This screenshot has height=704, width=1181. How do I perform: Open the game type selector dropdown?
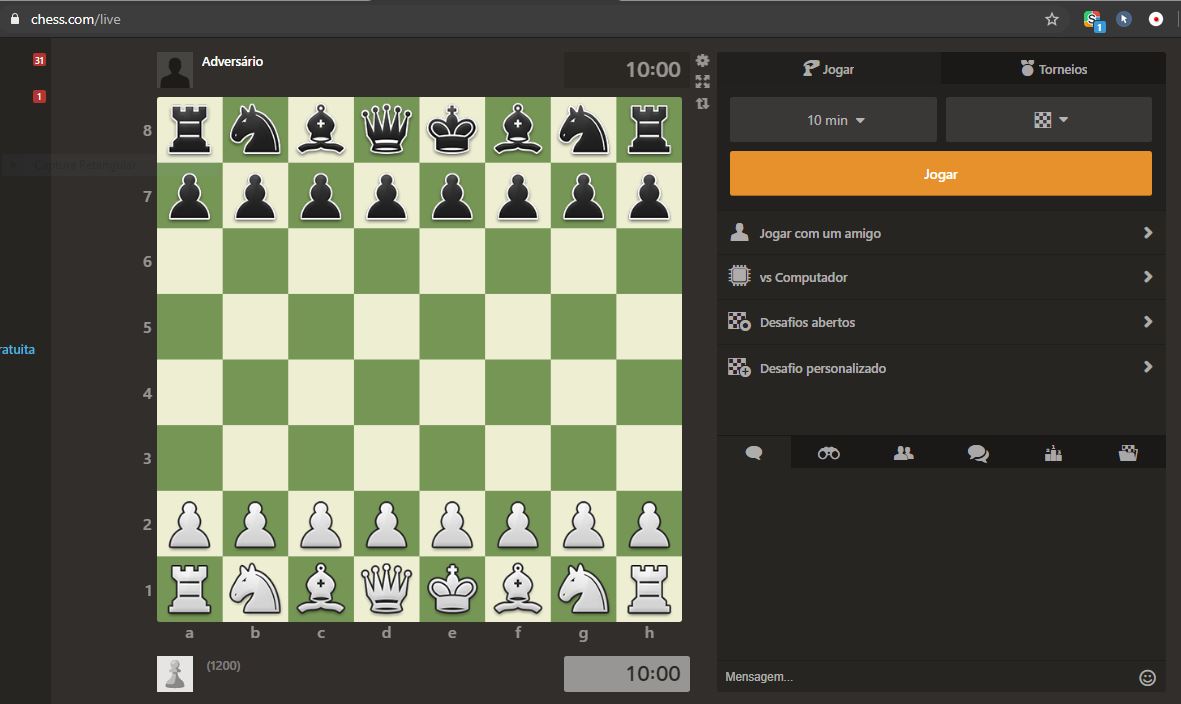pos(1048,119)
